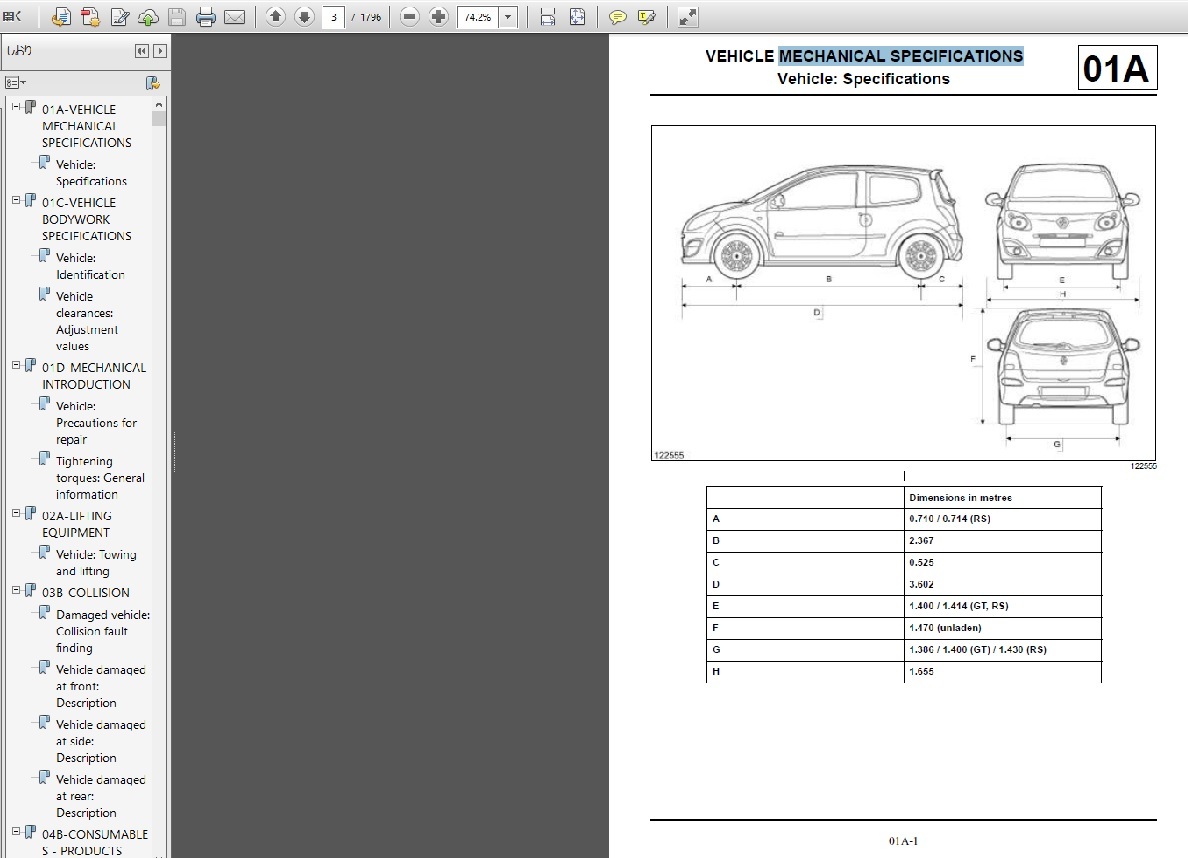
Task: Open bookmark Vehicle clearances: Adjustment values
Action: click(86, 321)
